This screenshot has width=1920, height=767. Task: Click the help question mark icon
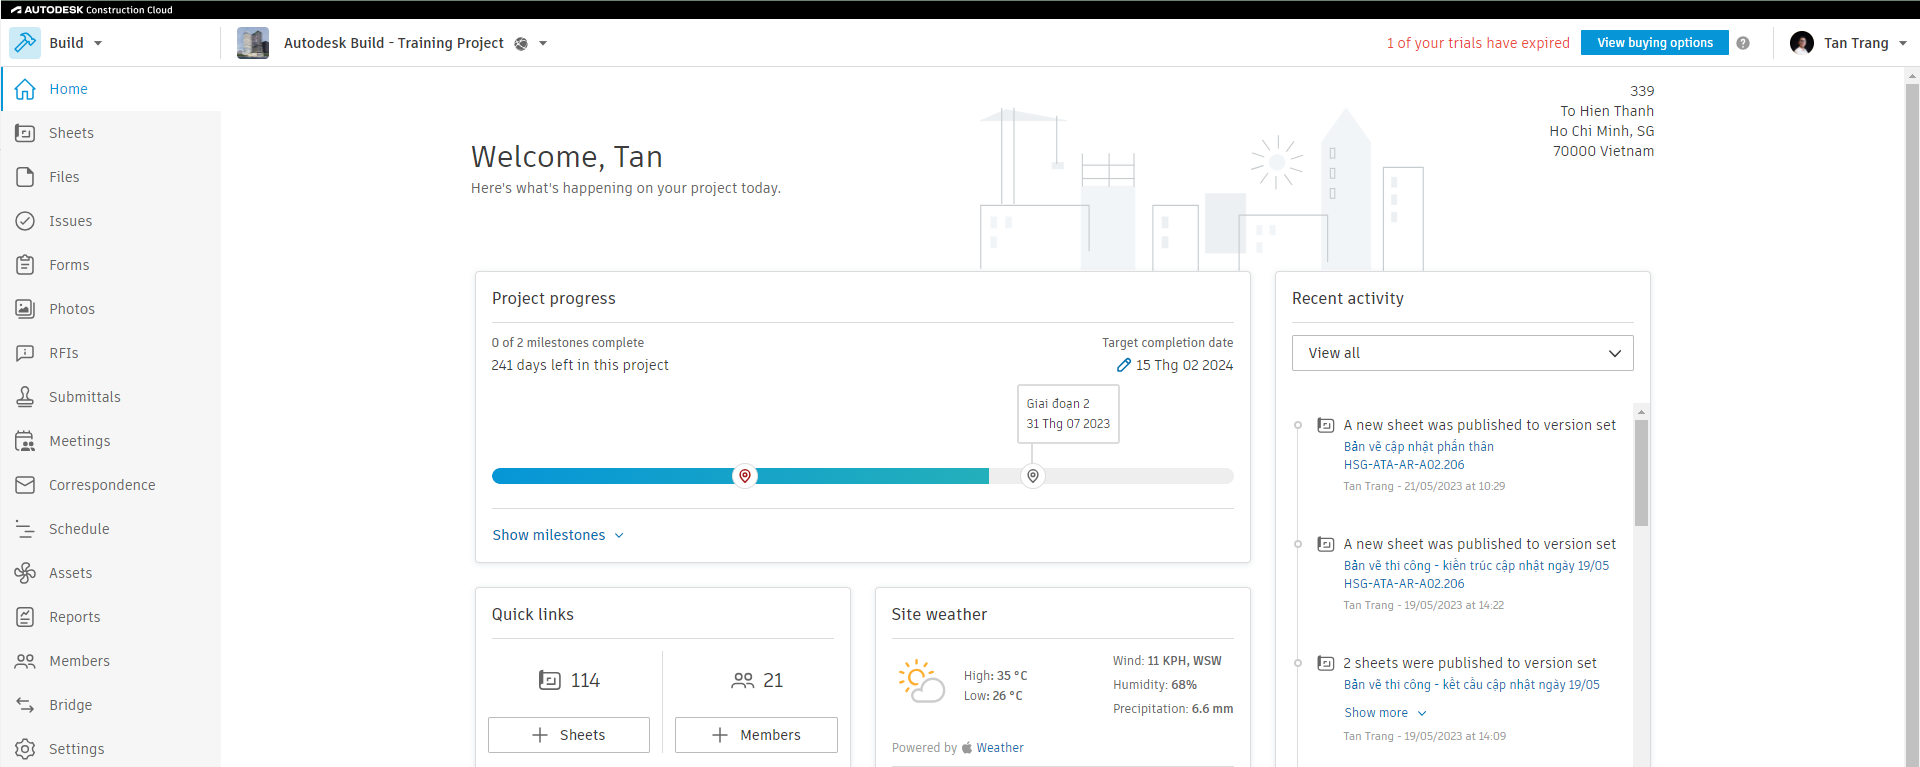(1743, 43)
